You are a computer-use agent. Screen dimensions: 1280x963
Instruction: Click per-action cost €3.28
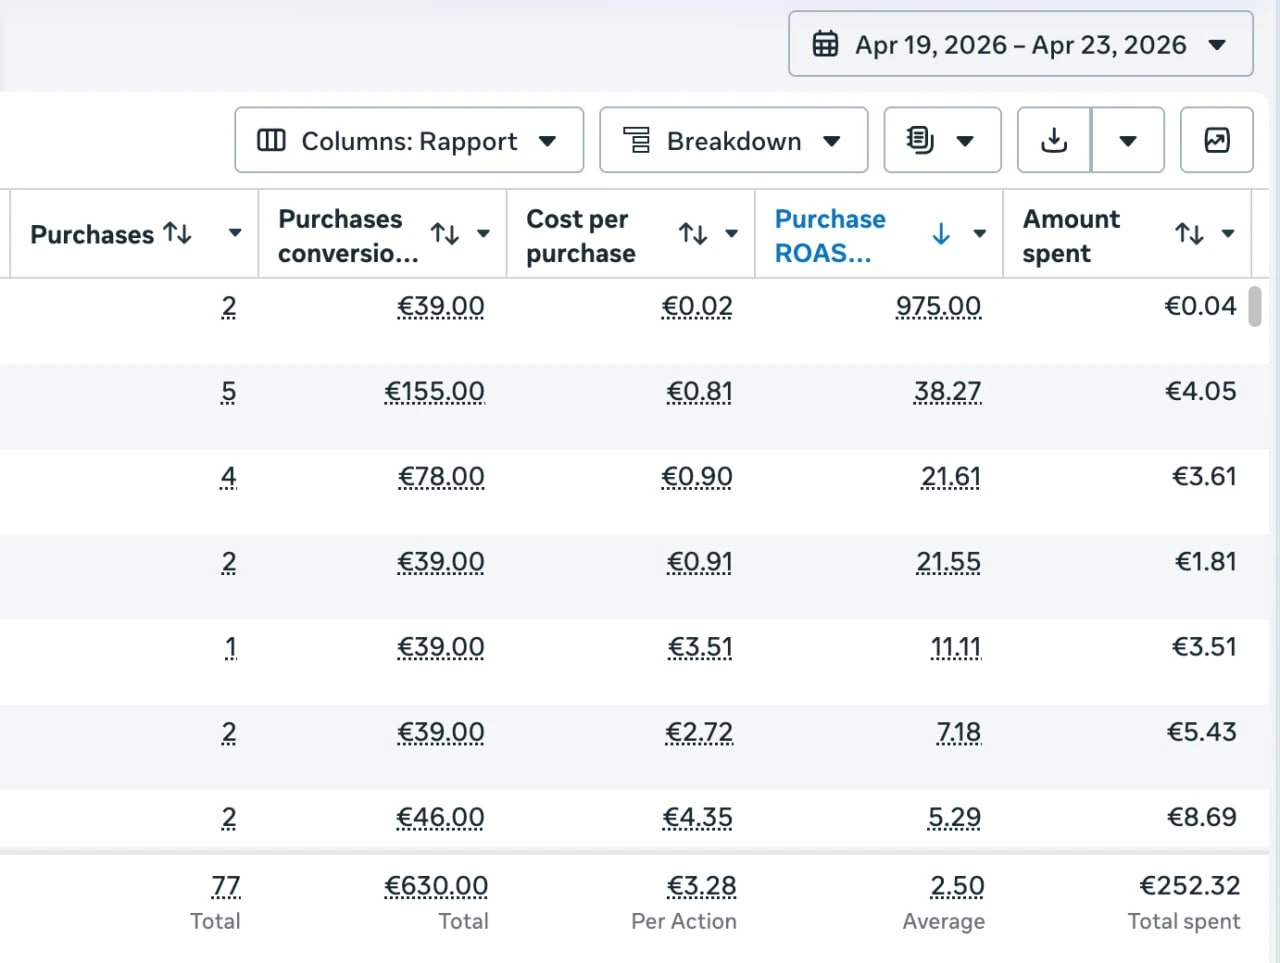click(701, 886)
